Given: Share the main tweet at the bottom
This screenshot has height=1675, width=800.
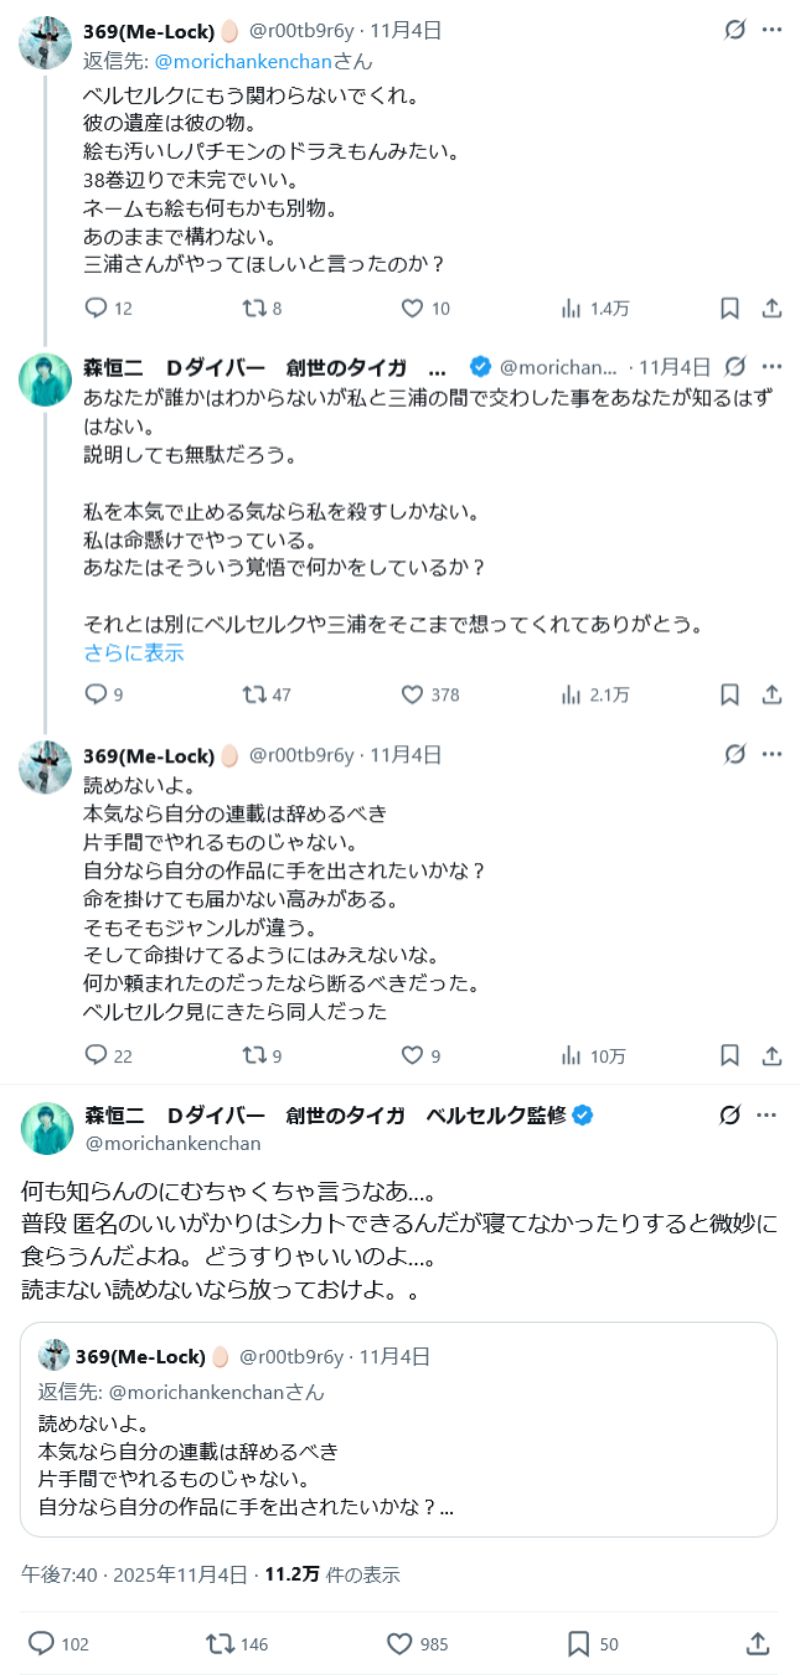Looking at the screenshot, I should [x=758, y=1644].
